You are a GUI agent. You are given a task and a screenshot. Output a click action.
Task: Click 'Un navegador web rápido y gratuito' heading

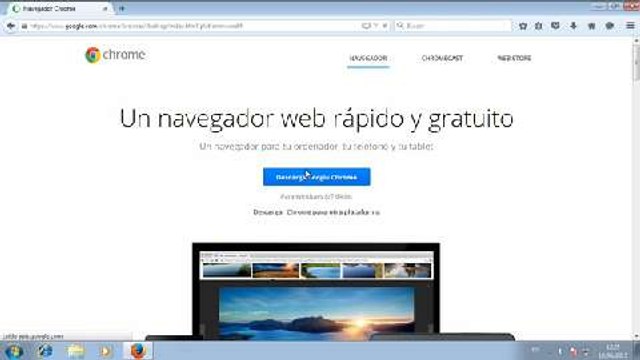click(x=316, y=119)
